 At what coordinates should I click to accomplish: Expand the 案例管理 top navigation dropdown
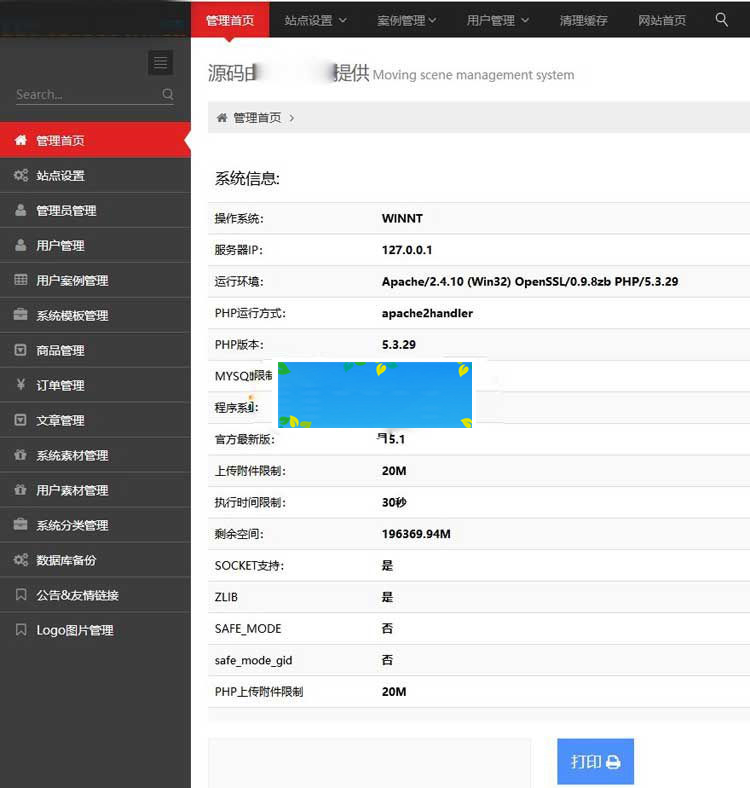click(408, 20)
